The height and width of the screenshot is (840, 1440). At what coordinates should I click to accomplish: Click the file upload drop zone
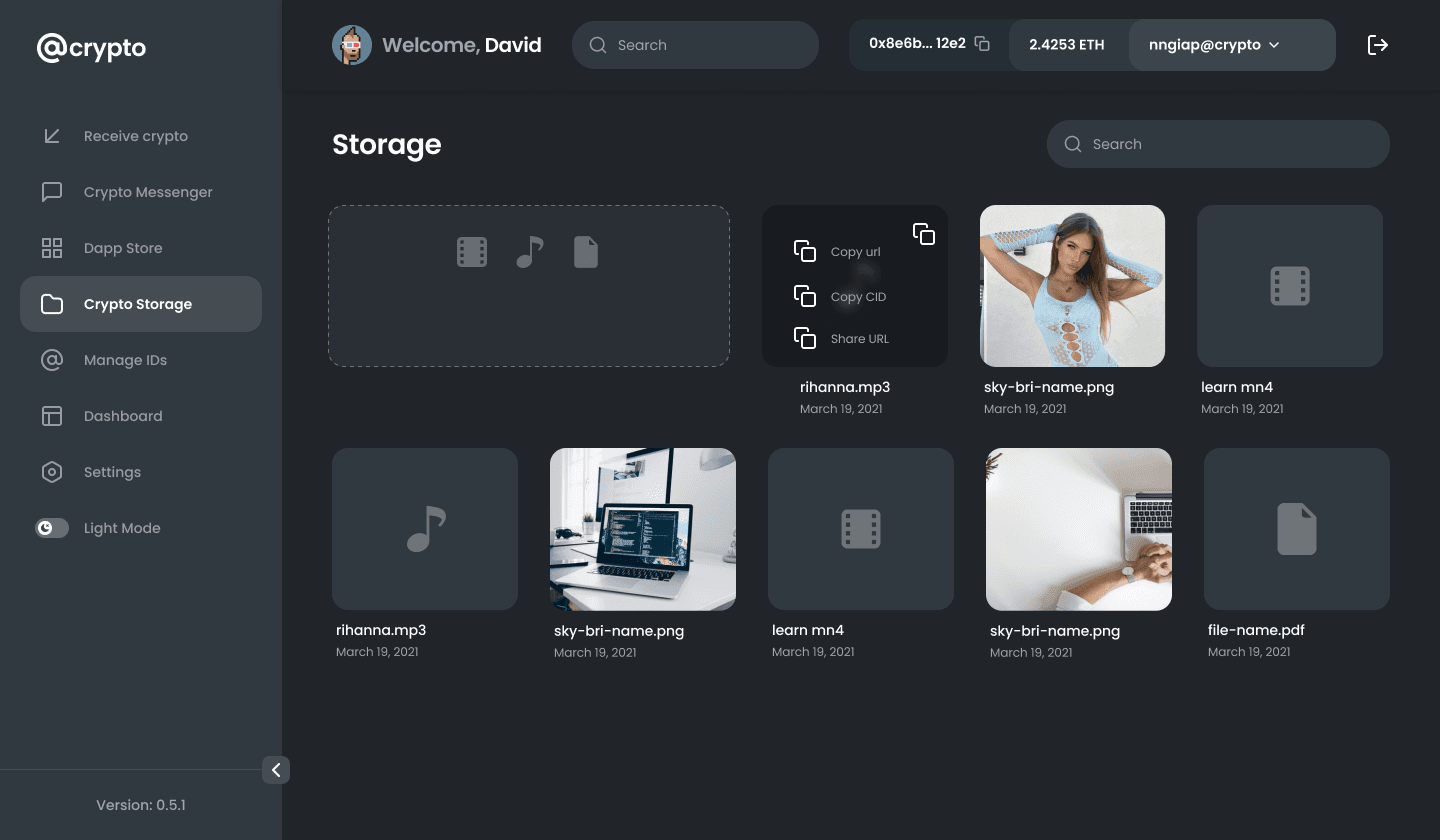(529, 285)
